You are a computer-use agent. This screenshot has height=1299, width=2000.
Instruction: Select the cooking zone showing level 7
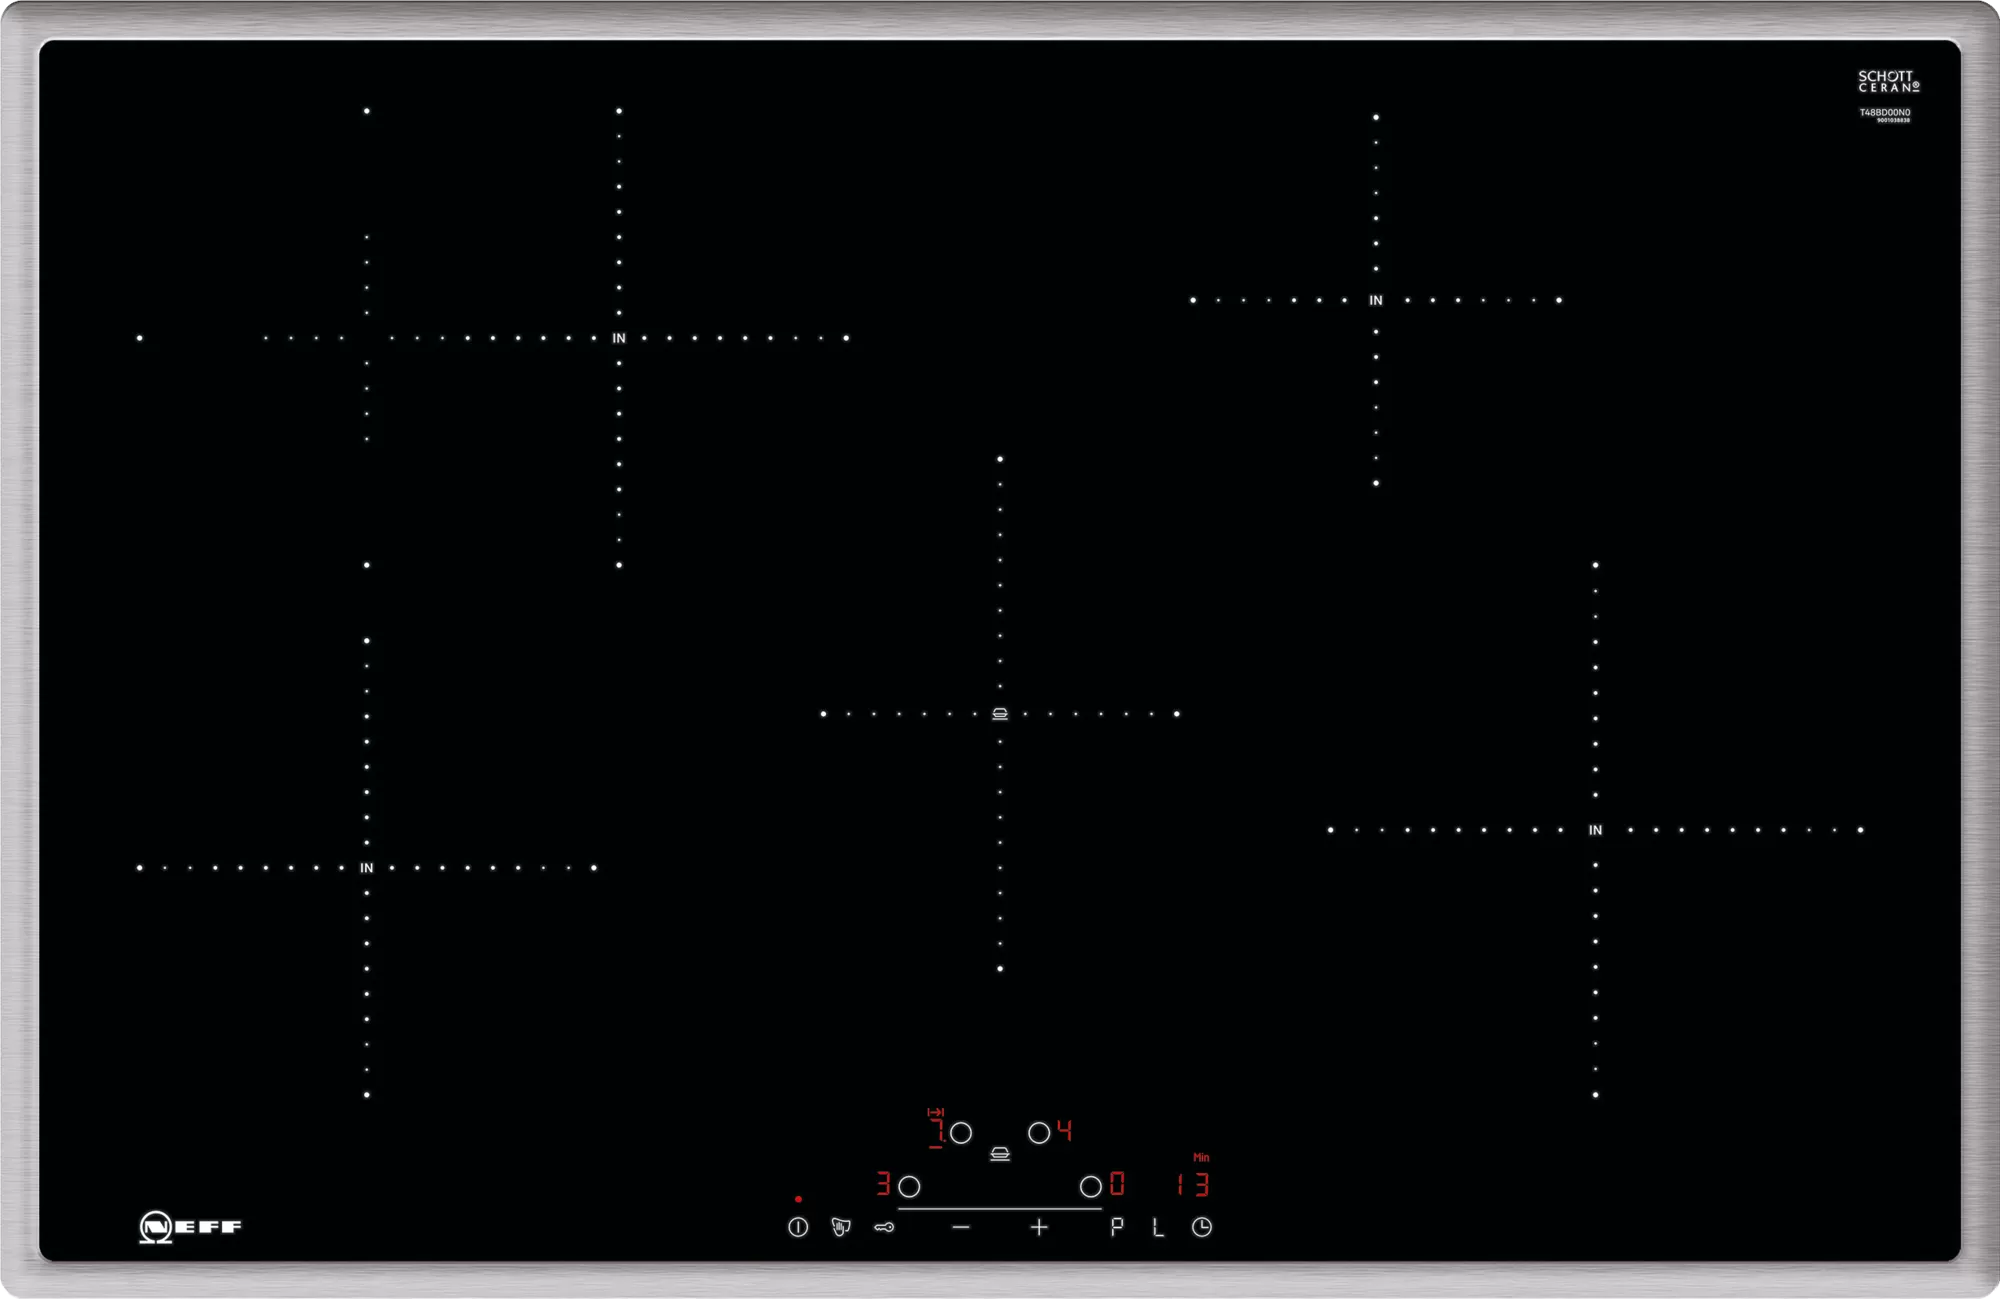pyautogui.click(x=960, y=1133)
